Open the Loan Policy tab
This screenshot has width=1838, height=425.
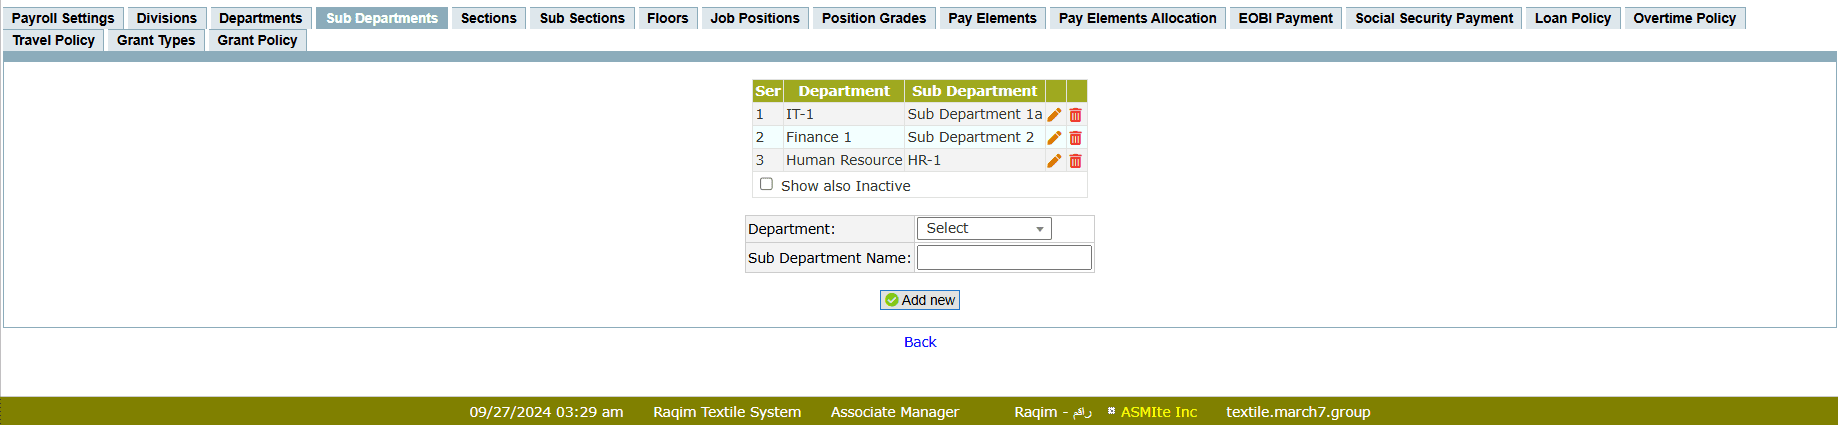pyautogui.click(x=1573, y=18)
